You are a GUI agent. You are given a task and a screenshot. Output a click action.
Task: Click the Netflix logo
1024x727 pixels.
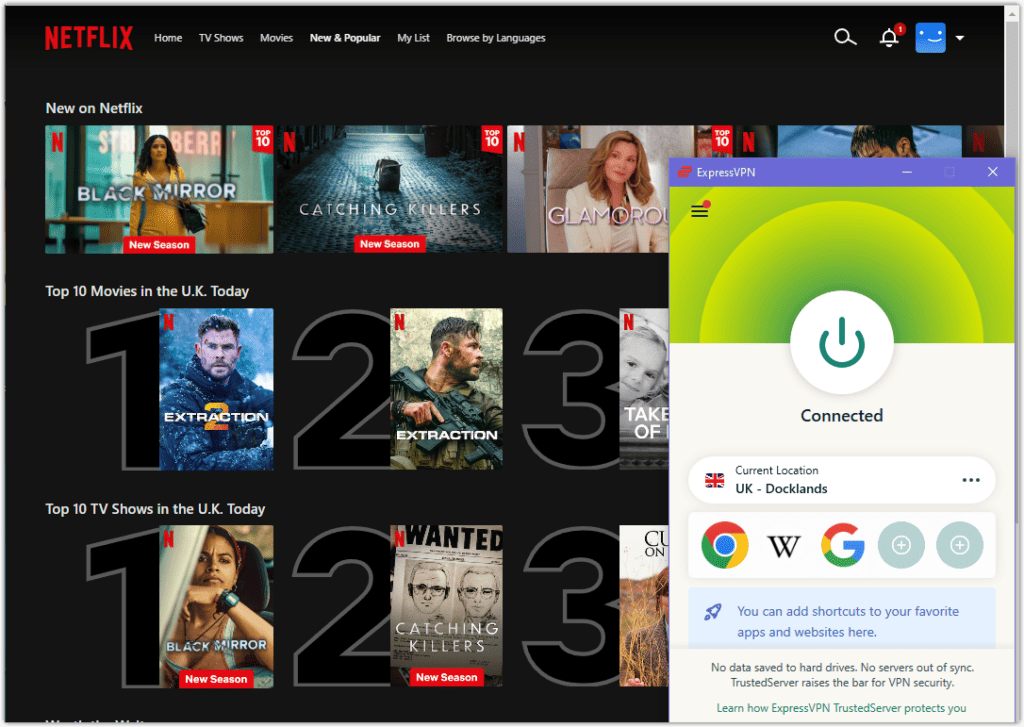coord(88,37)
